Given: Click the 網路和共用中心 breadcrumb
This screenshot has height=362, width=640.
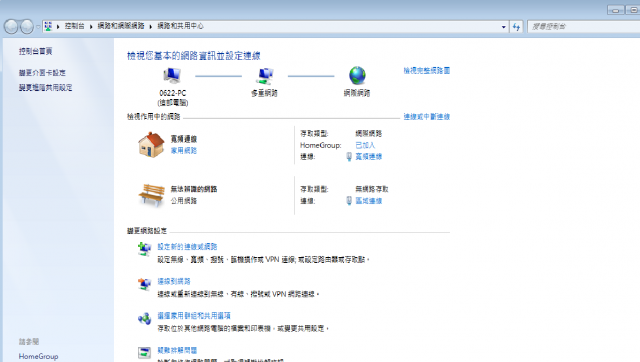Looking at the screenshot, I should pyautogui.click(x=180, y=26).
